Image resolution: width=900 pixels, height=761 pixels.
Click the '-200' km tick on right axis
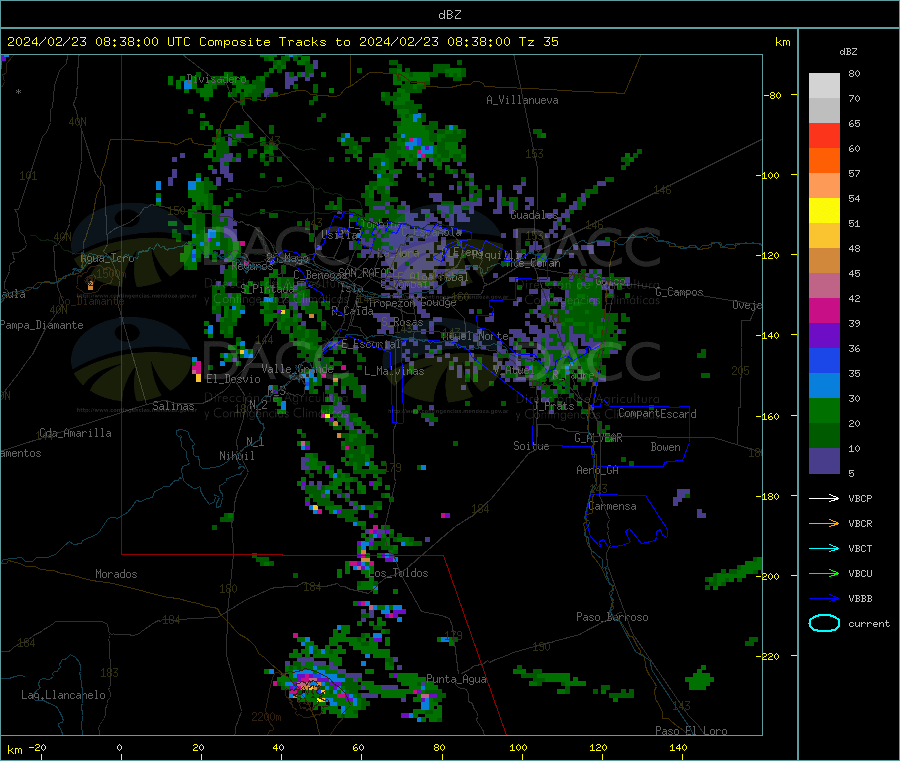(x=767, y=576)
